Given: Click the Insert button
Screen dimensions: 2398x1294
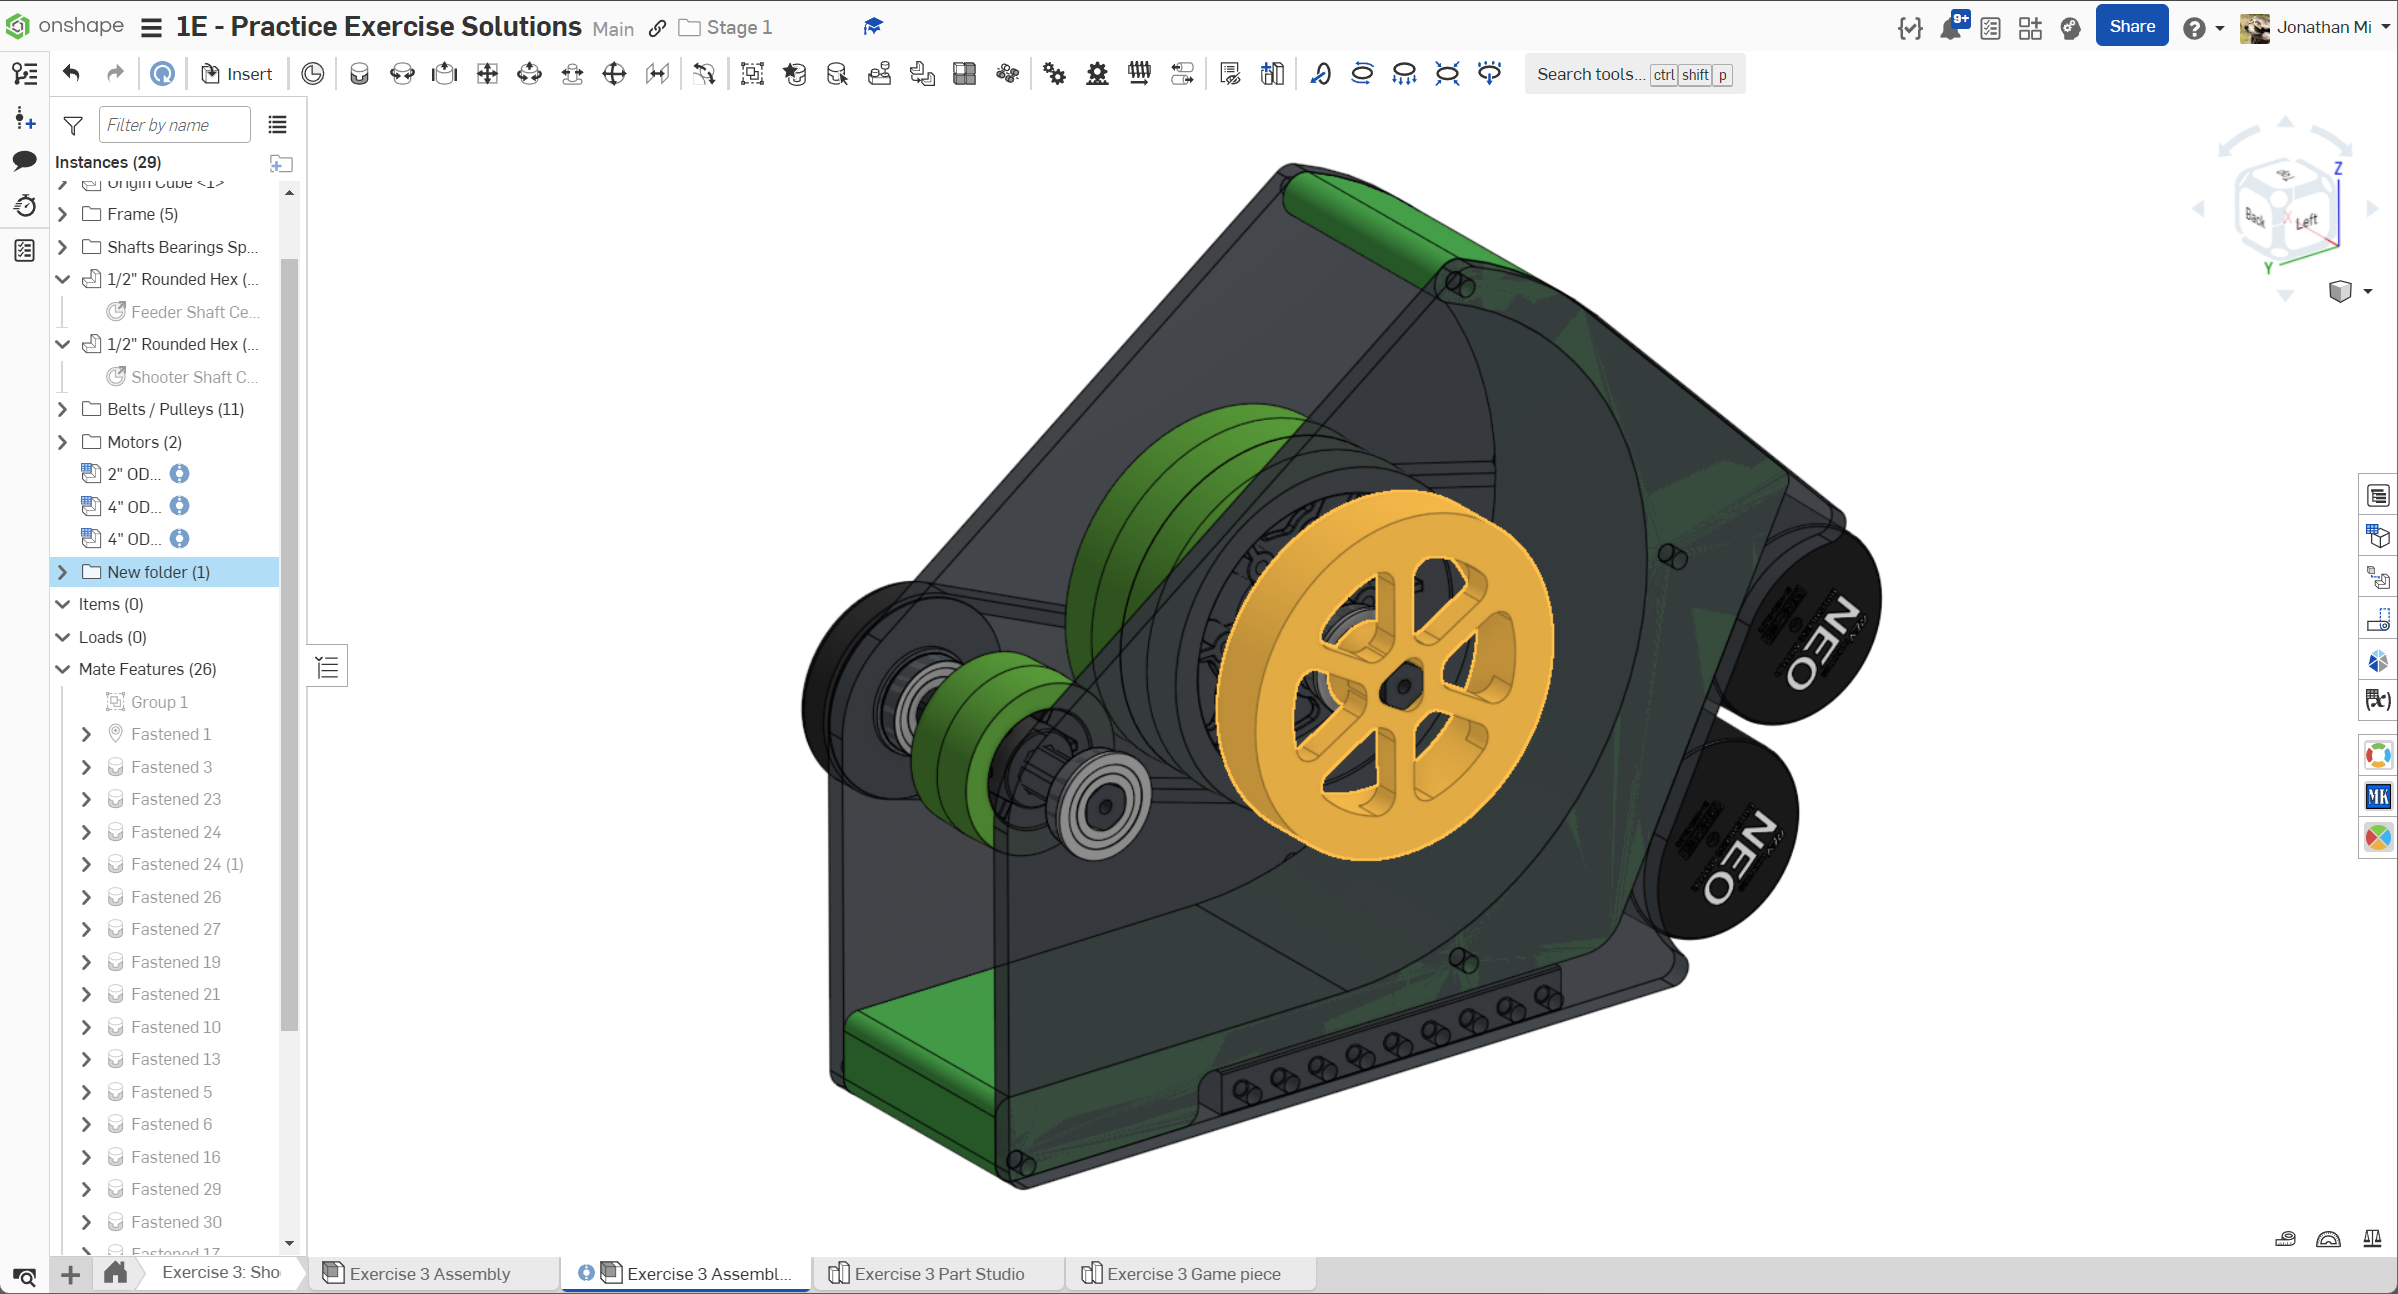Looking at the screenshot, I should (237, 74).
